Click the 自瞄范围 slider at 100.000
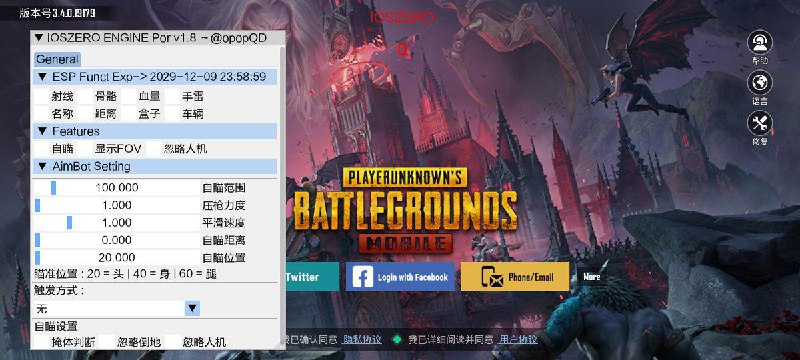Screen dimensions: 800x360 click(x=117, y=188)
